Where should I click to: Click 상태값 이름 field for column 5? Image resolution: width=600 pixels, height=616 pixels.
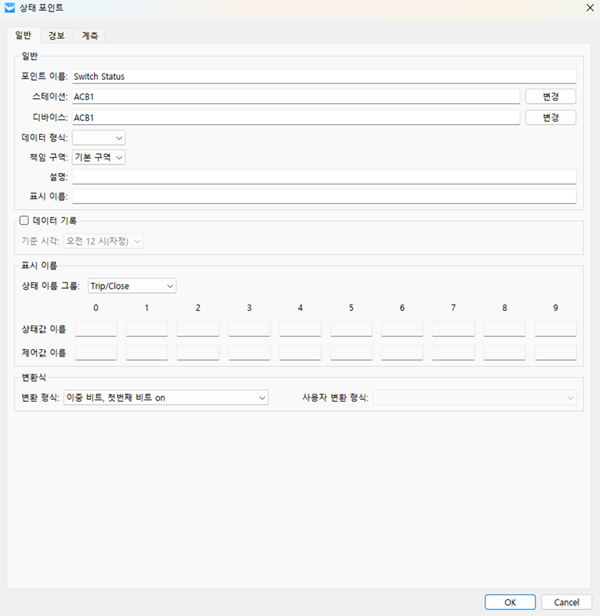[351, 329]
